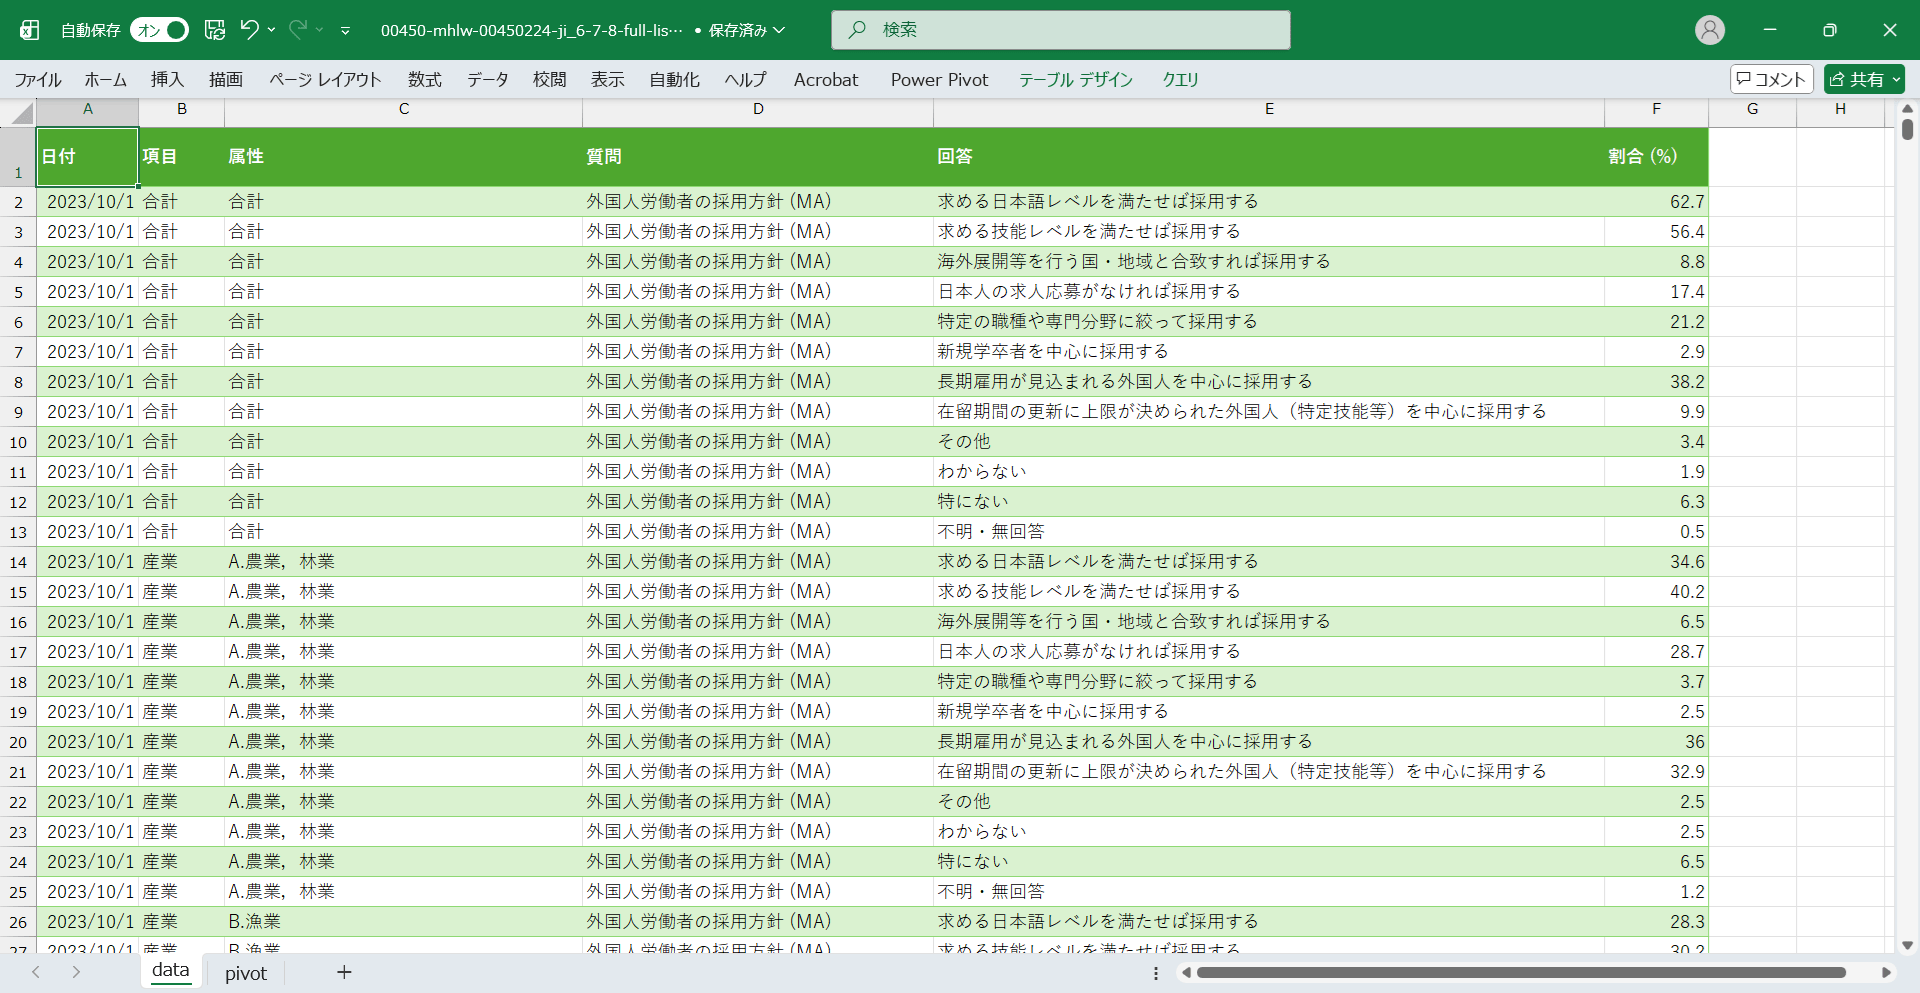Screen dimensions: 1920x993
Task: Click the 検索 search box
Action: [x=1060, y=30]
